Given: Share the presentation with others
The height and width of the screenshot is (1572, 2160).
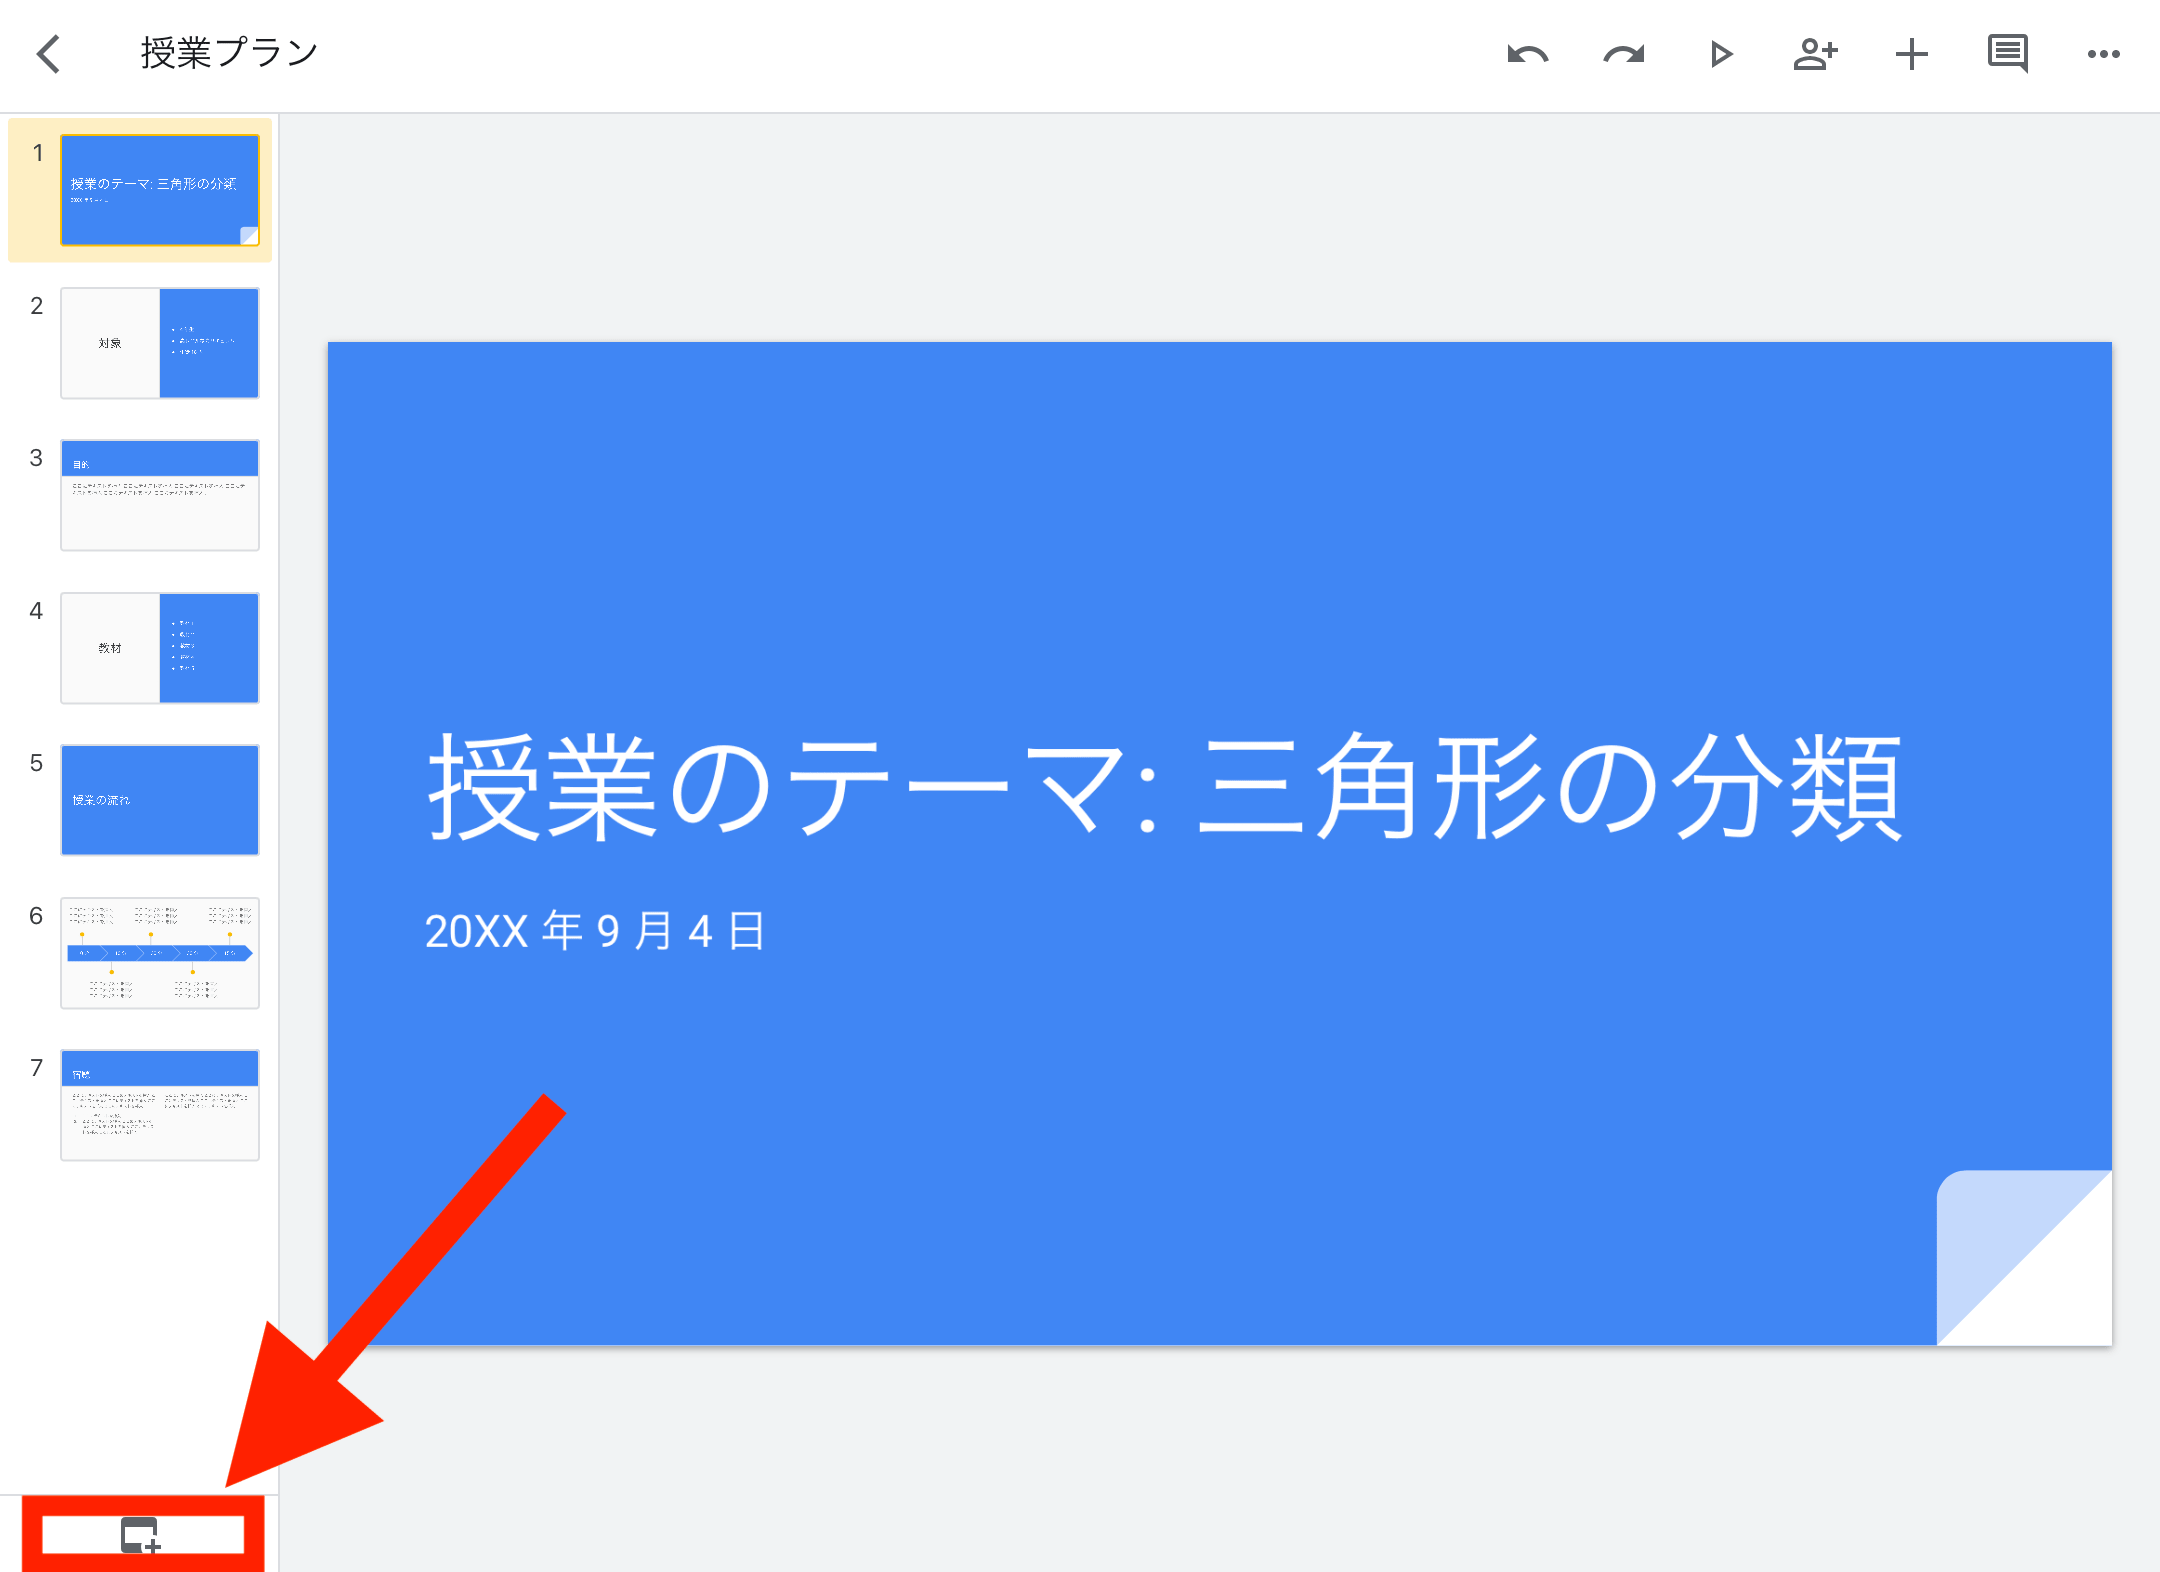Looking at the screenshot, I should [x=1817, y=55].
